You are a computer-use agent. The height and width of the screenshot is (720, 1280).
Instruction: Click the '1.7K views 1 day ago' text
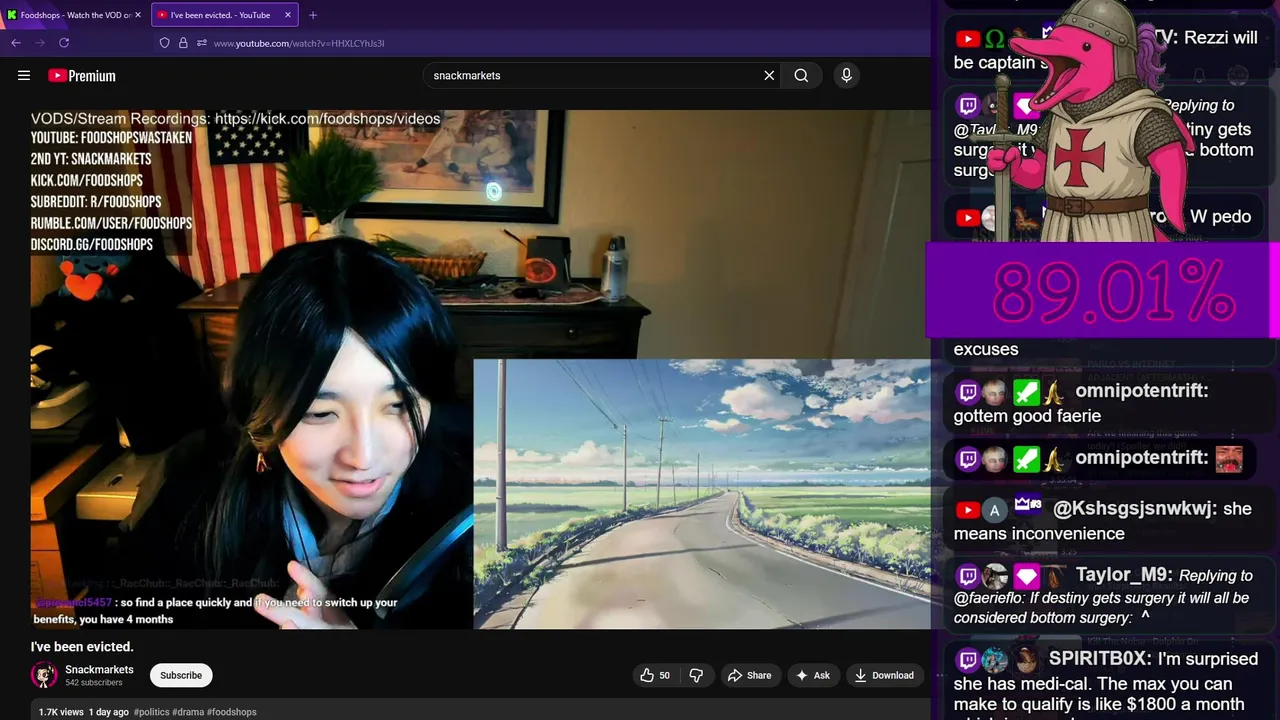point(83,712)
